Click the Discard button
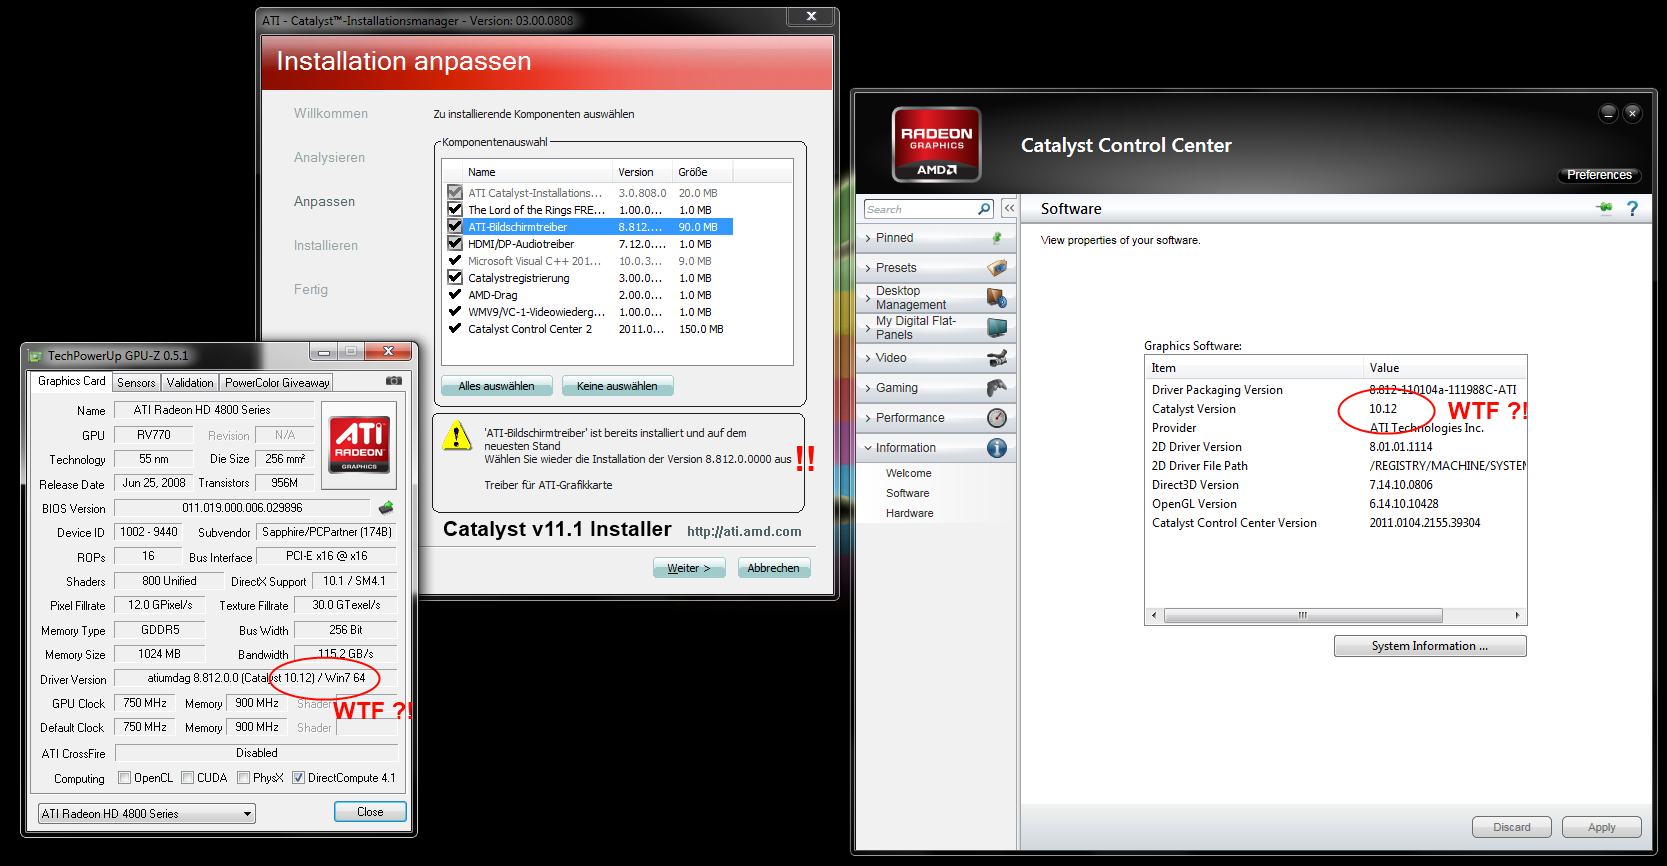The height and width of the screenshot is (866, 1667). pos(1511,827)
